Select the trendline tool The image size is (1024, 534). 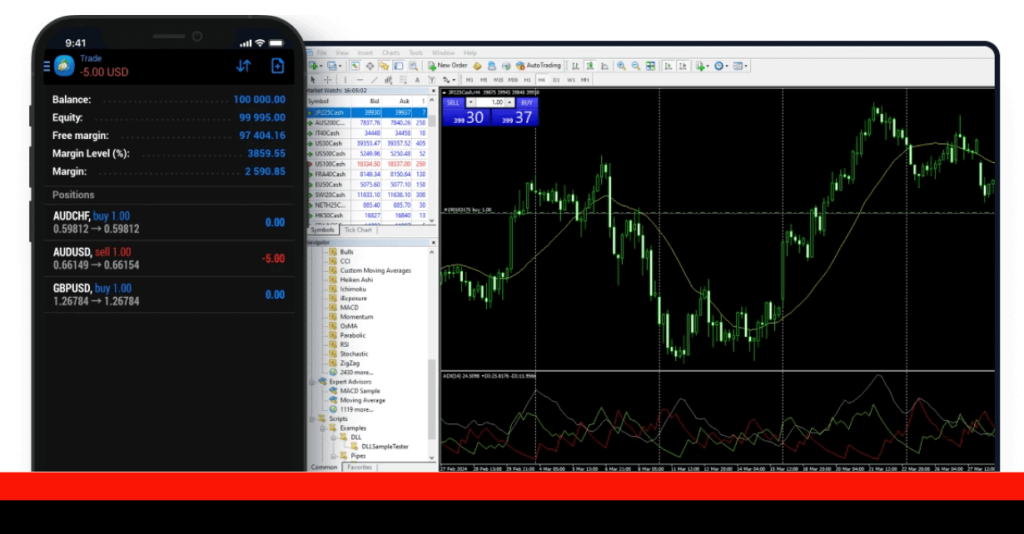(x=374, y=80)
